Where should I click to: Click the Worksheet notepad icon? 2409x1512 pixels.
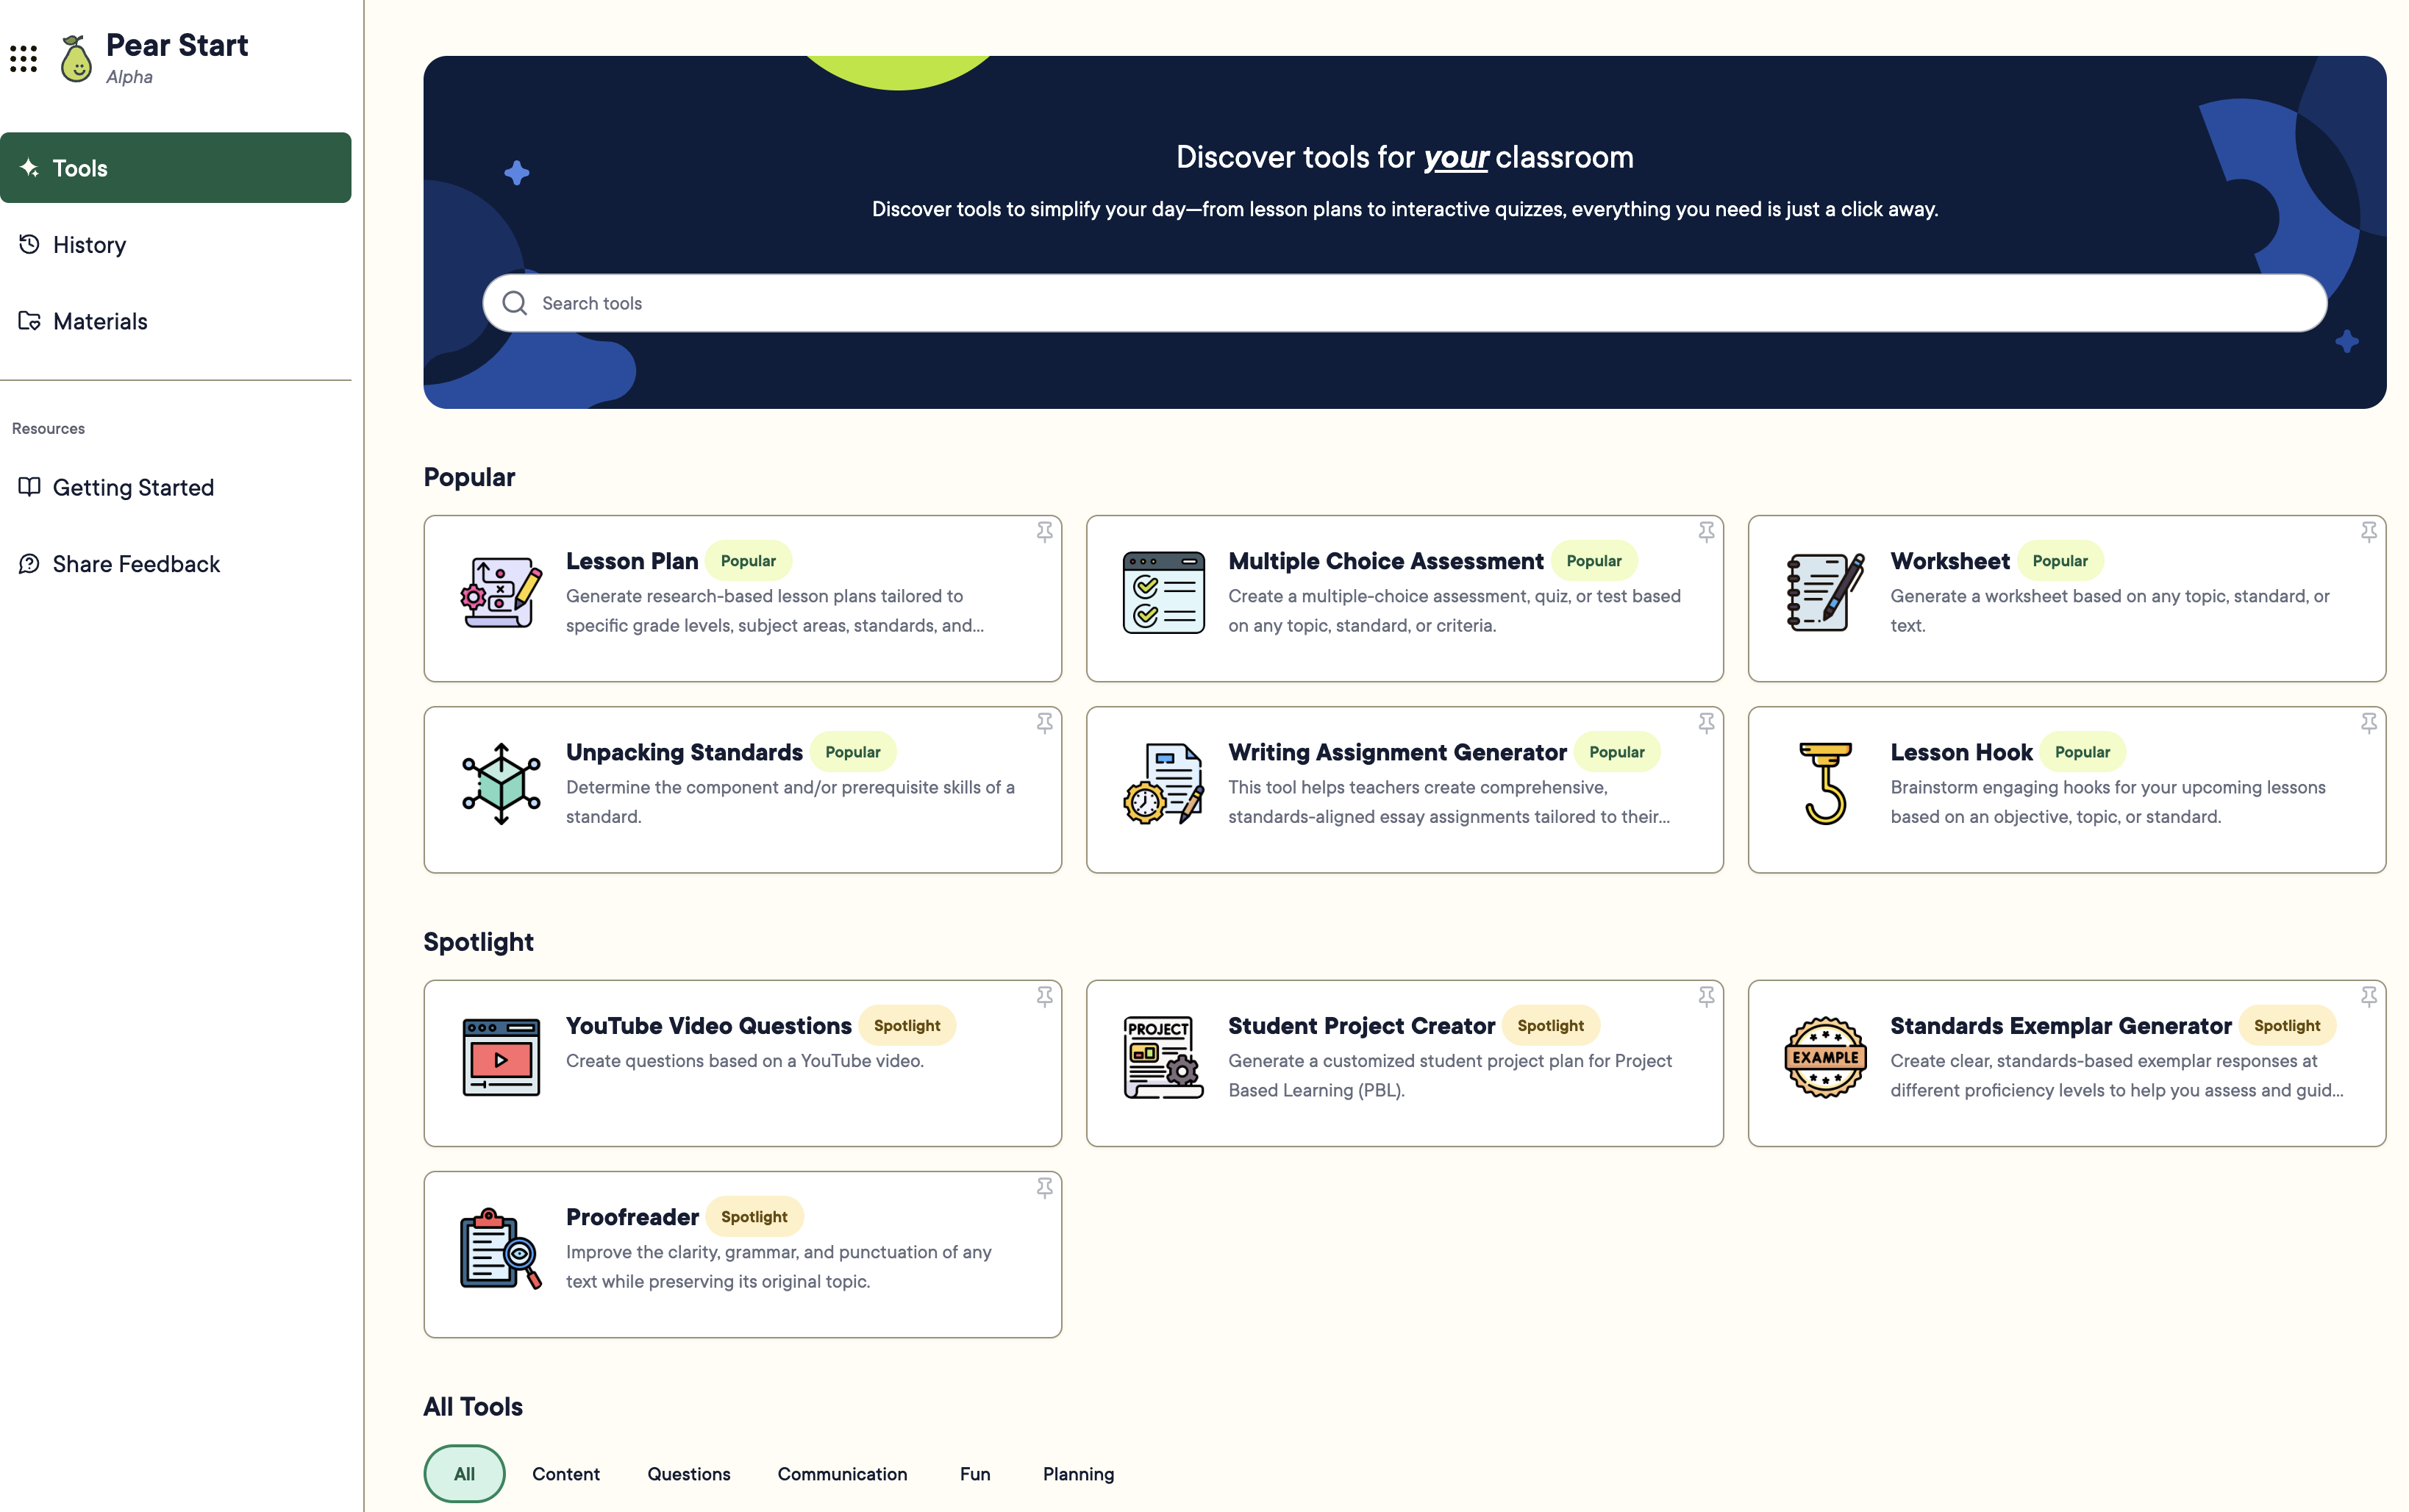[1823, 592]
